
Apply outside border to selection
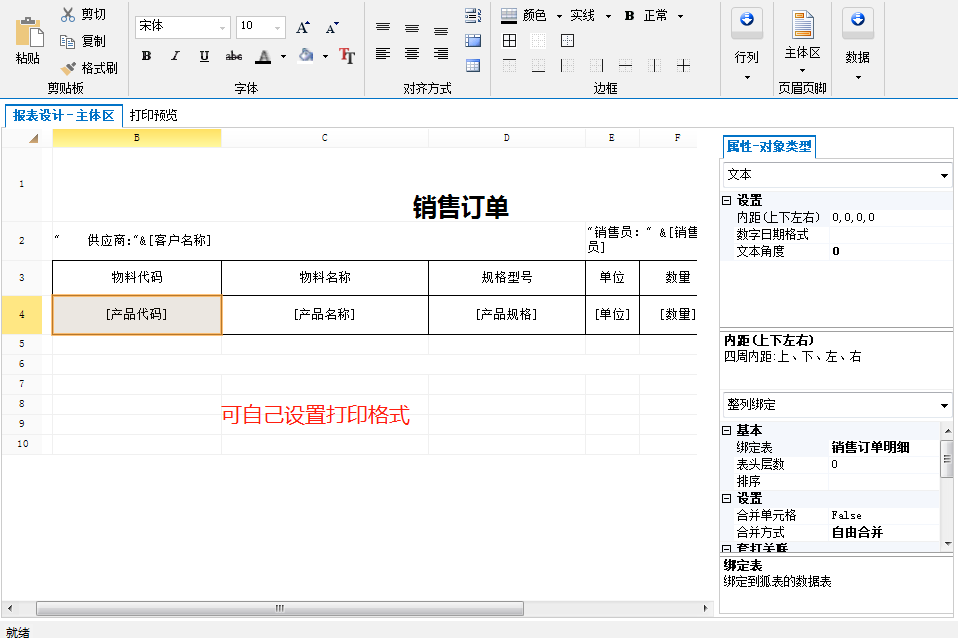[568, 41]
